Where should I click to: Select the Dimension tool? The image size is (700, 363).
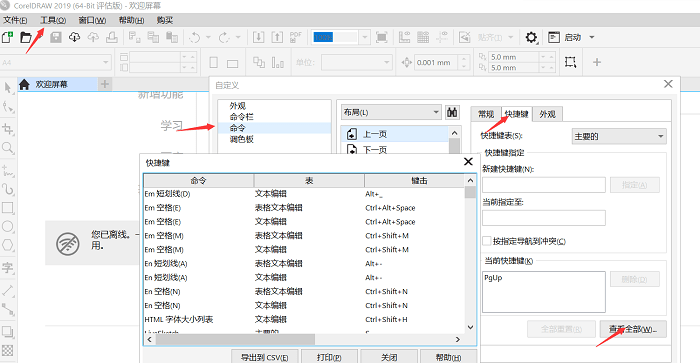[x=8, y=290]
